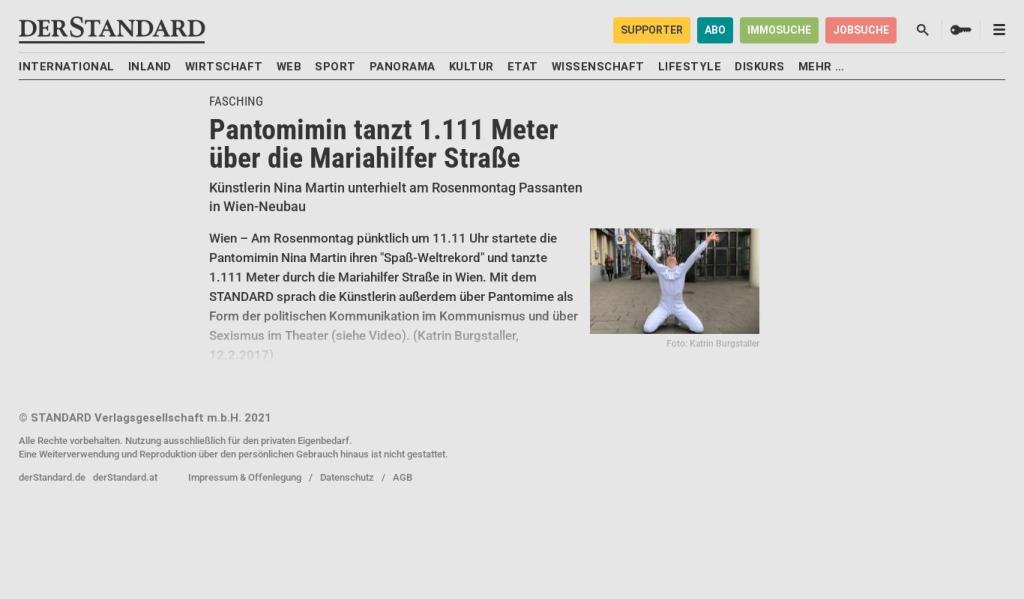
Task: Open the pantomime dancer photo
Action: tap(674, 281)
